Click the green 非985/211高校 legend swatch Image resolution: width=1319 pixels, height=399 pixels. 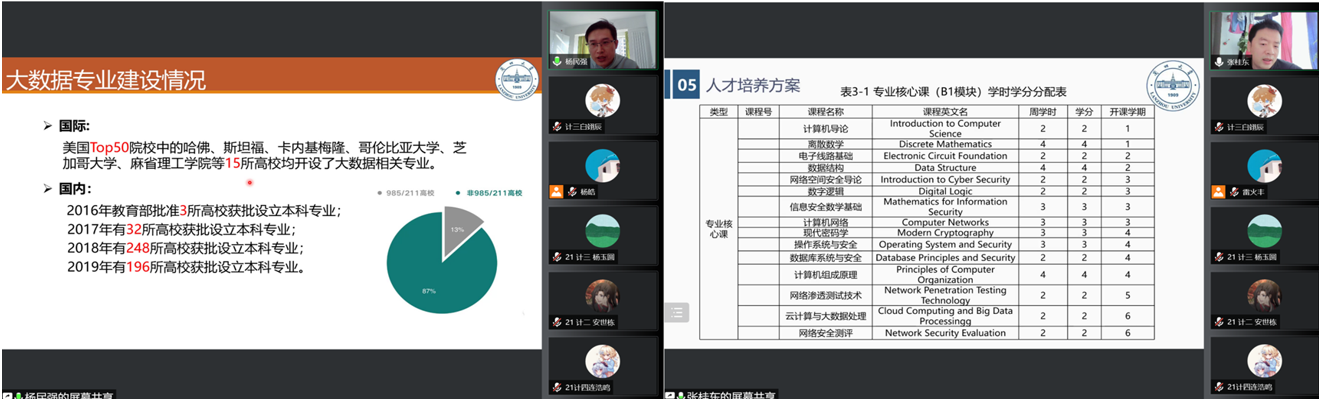(457, 192)
